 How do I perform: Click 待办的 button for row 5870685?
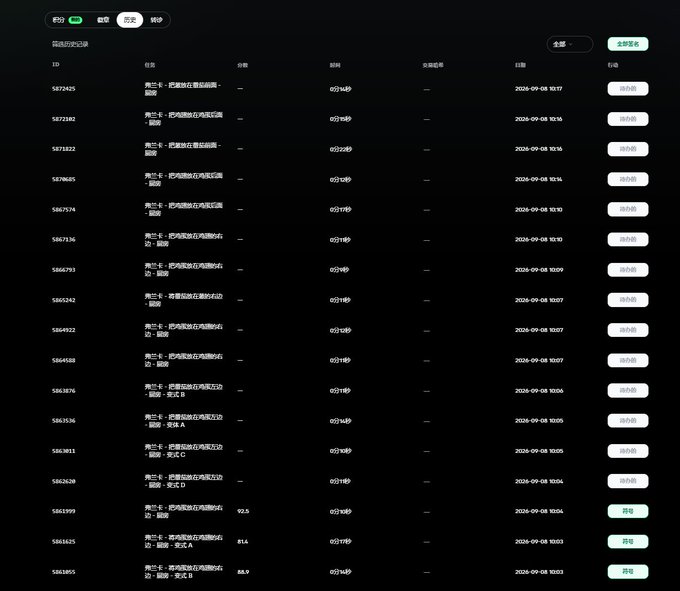tap(628, 179)
